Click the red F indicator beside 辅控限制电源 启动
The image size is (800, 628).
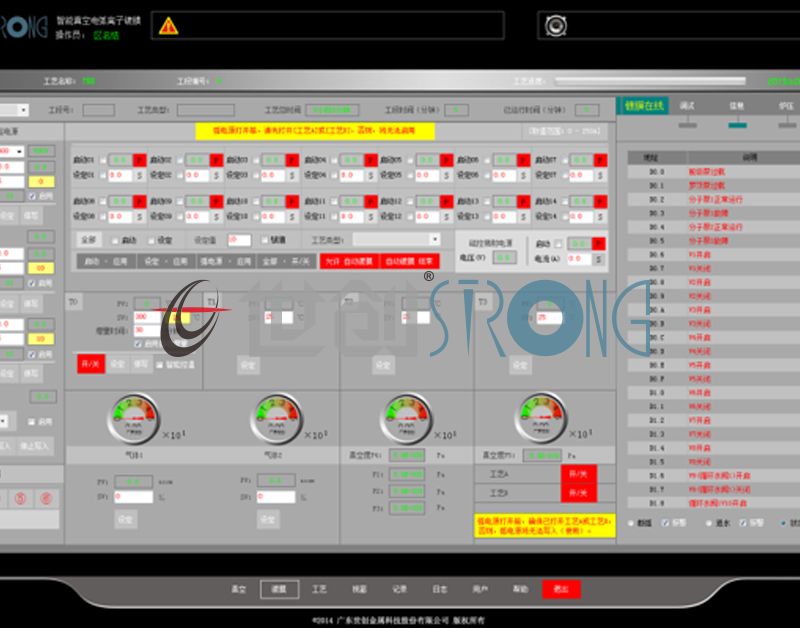point(599,243)
